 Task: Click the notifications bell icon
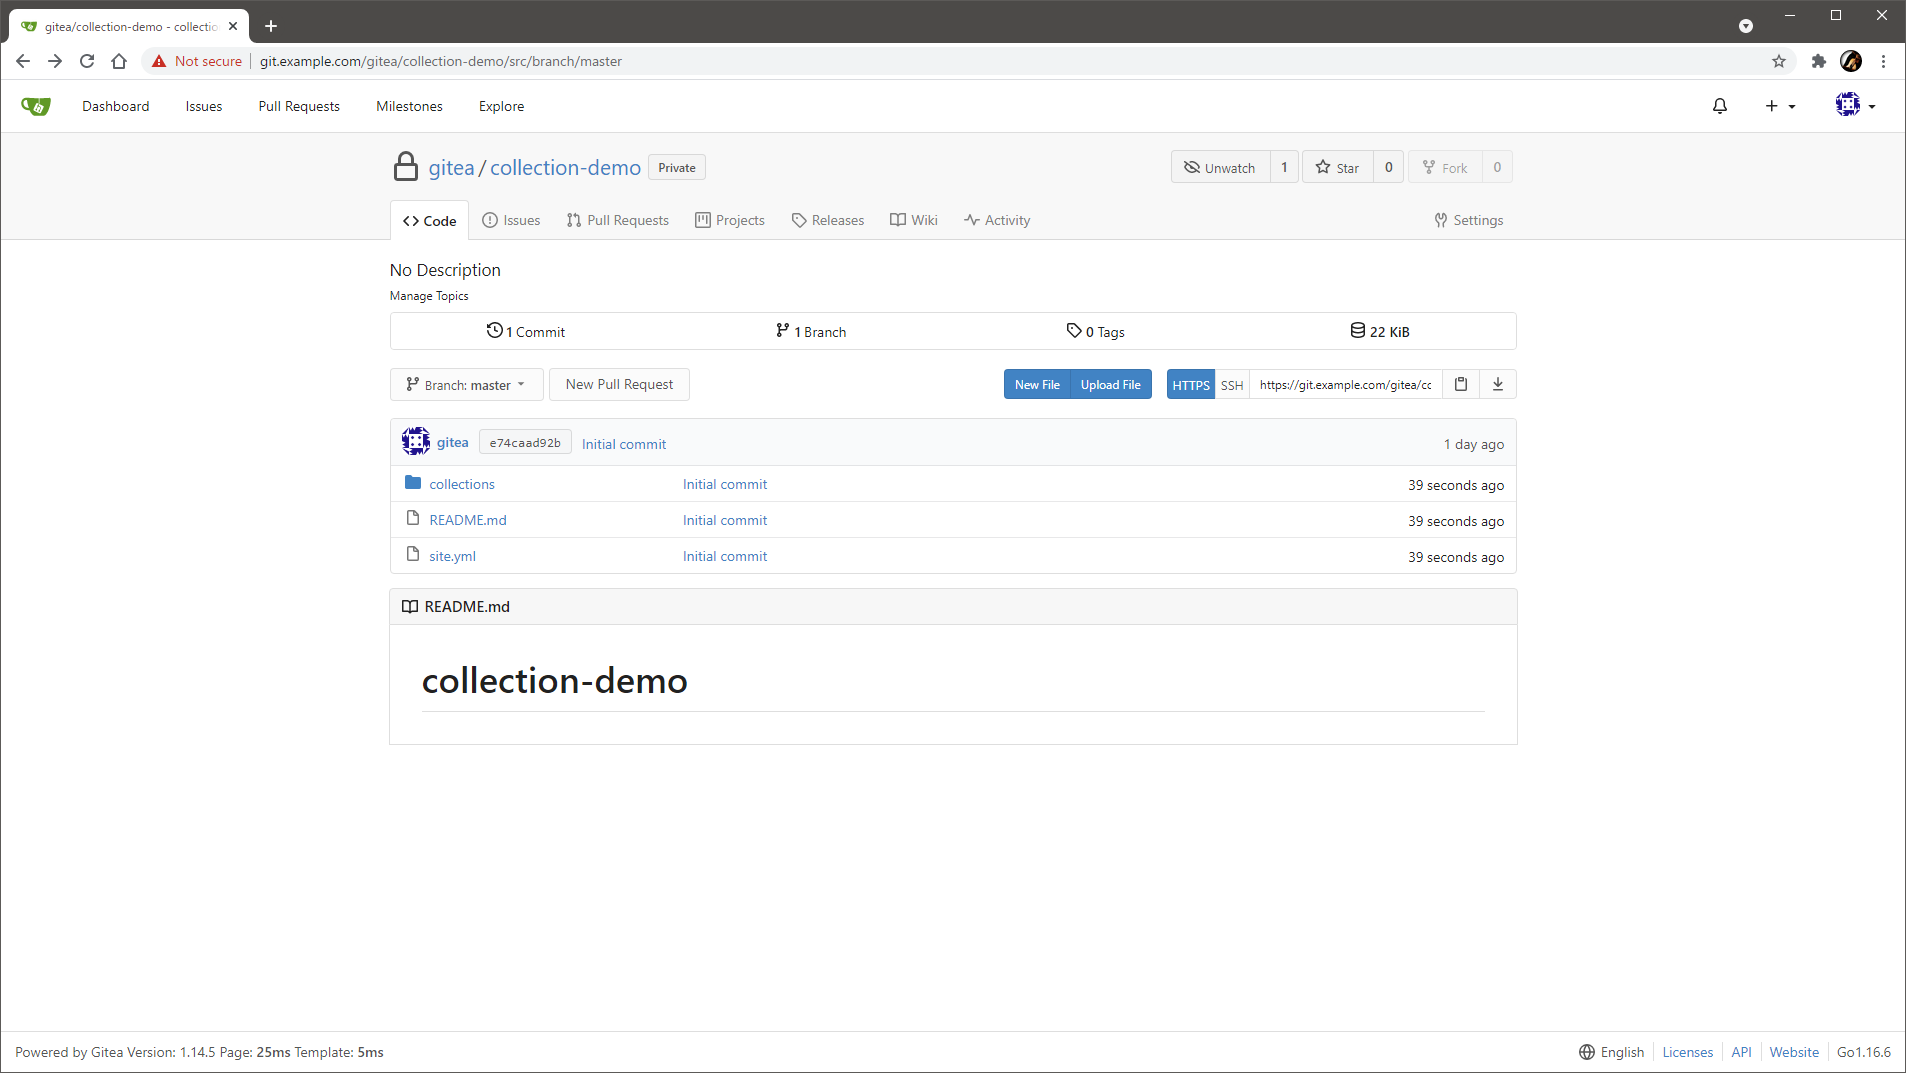pos(1719,106)
